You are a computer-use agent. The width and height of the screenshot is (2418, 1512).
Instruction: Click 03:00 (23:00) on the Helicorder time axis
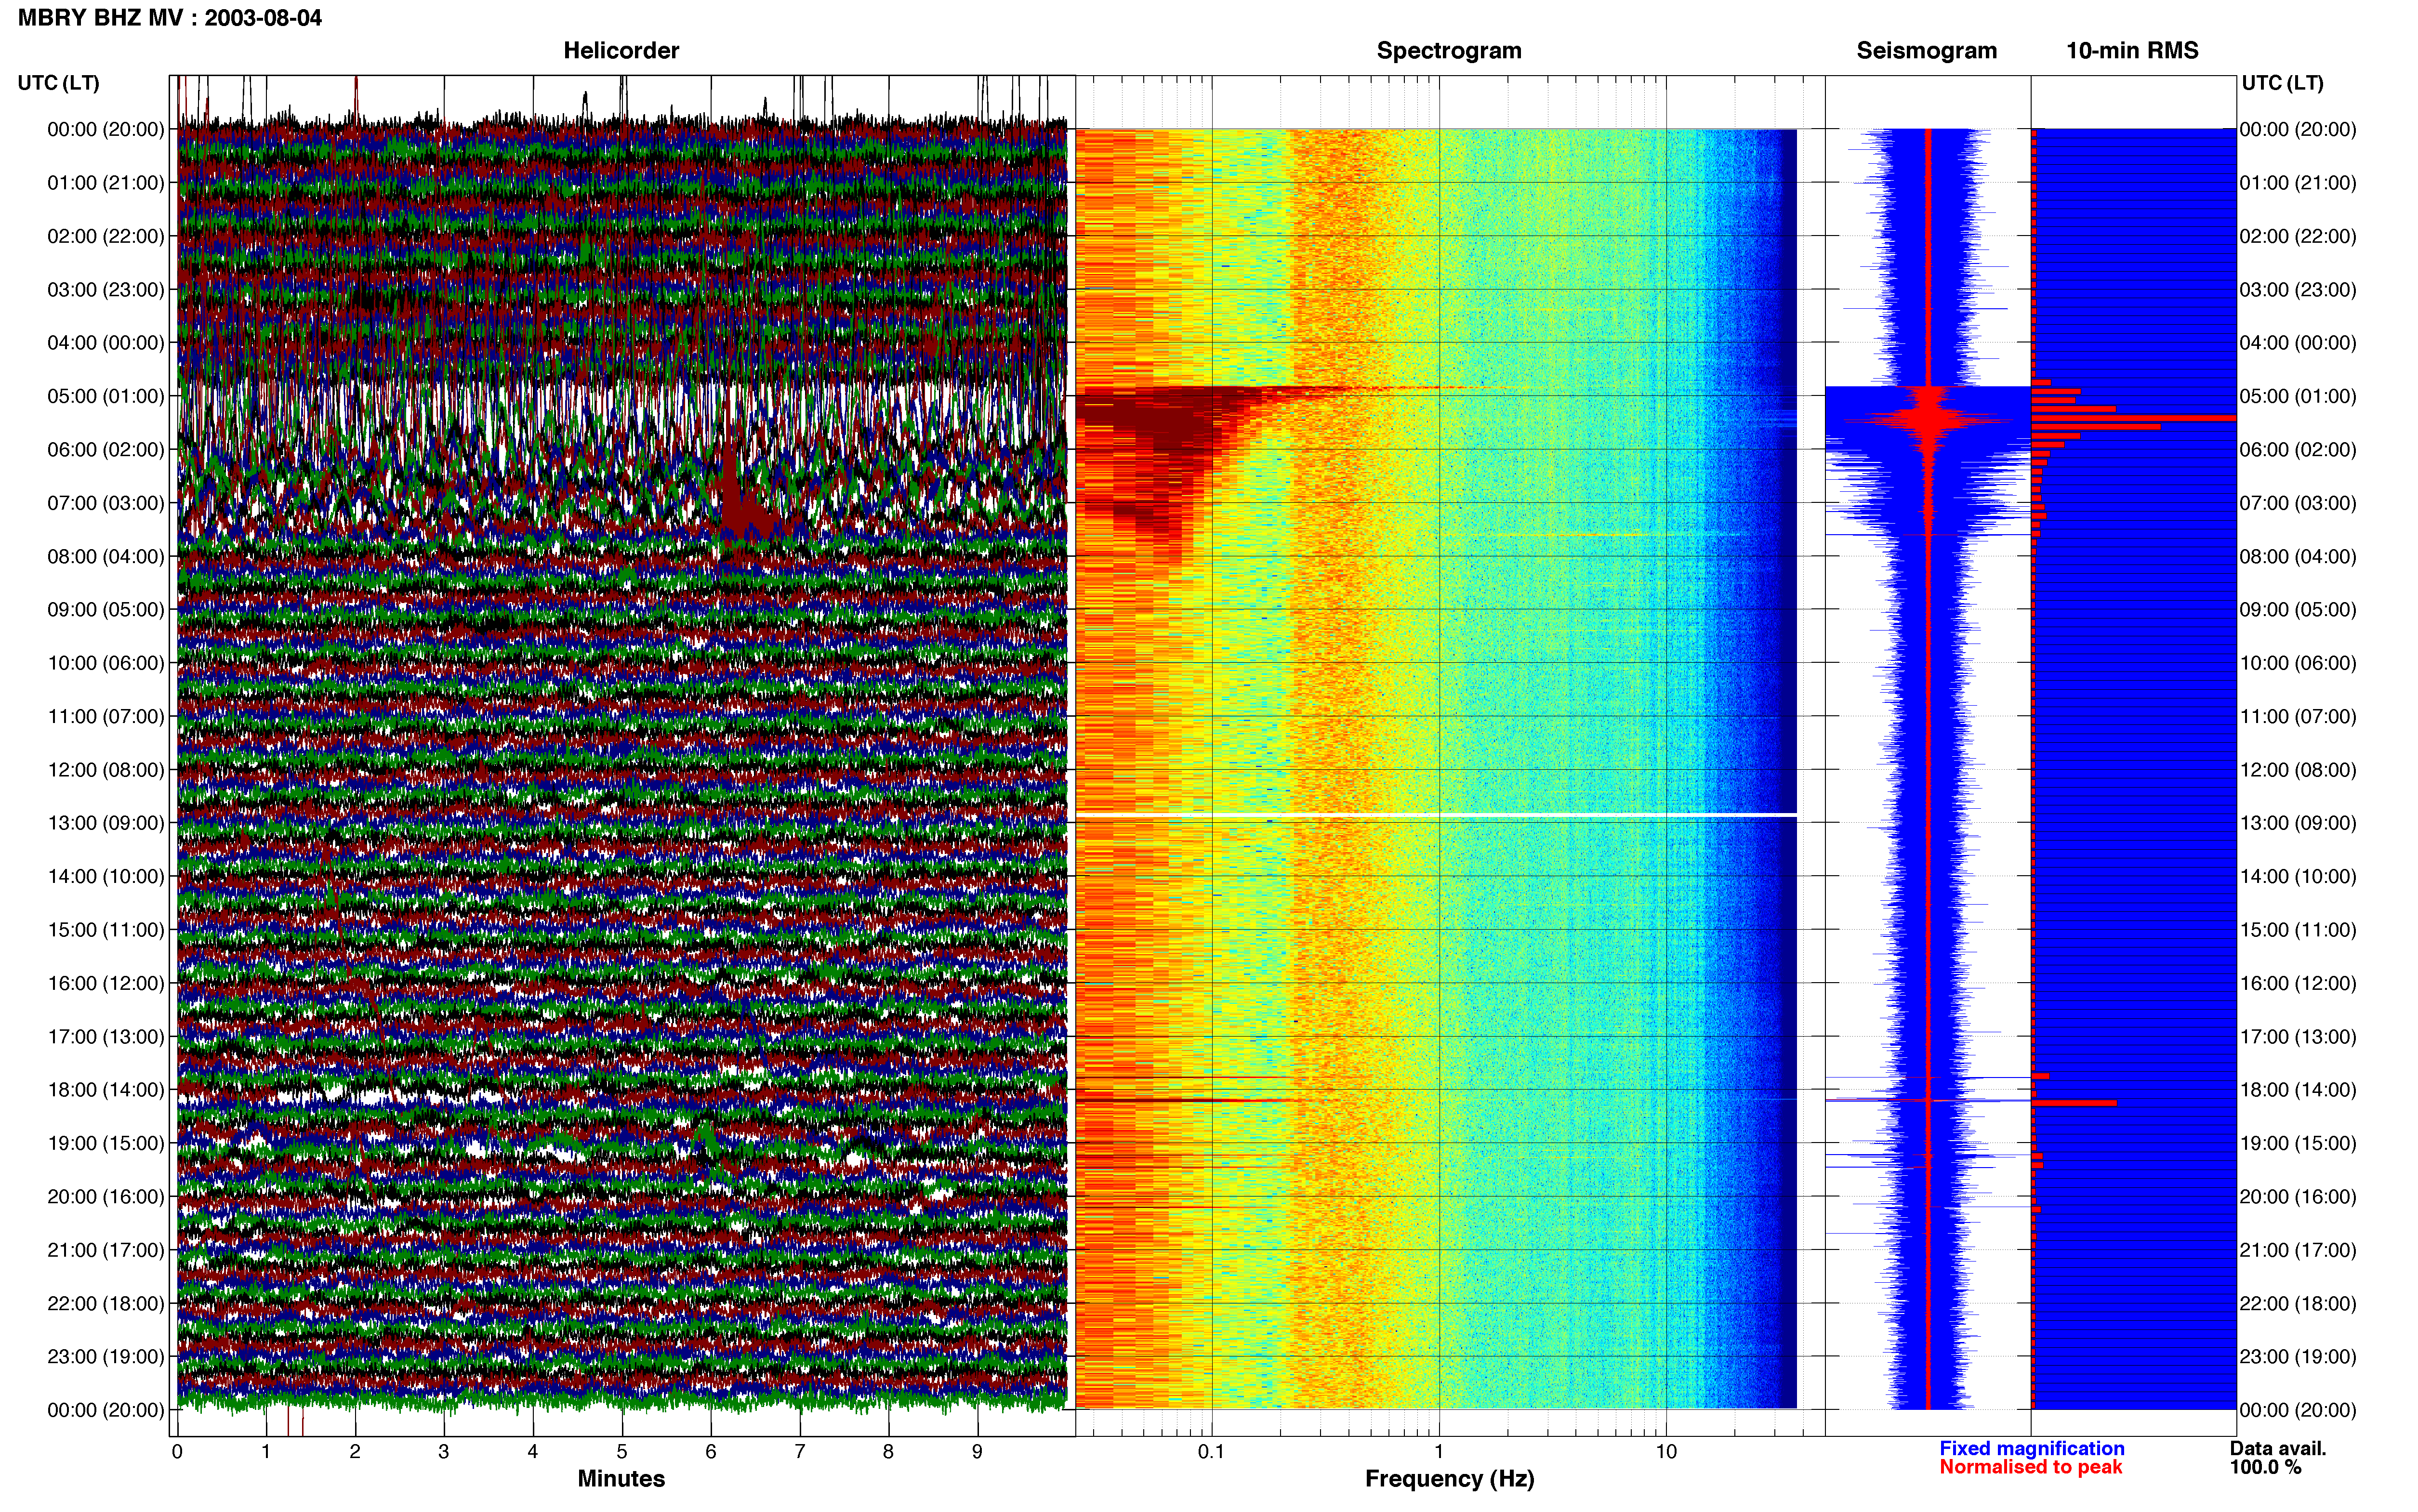(106, 290)
